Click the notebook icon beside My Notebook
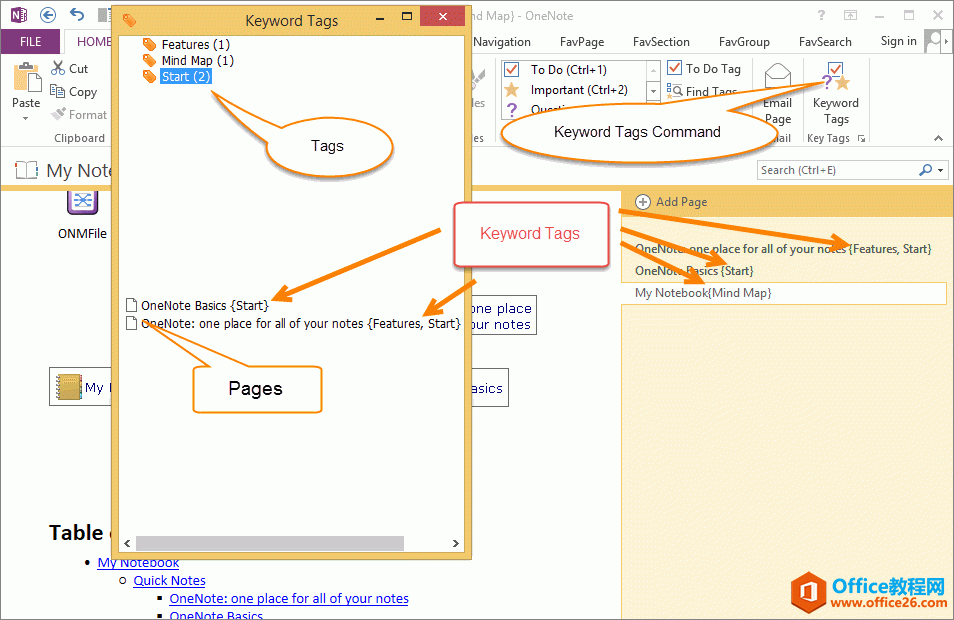954x620 pixels. tap(68, 387)
